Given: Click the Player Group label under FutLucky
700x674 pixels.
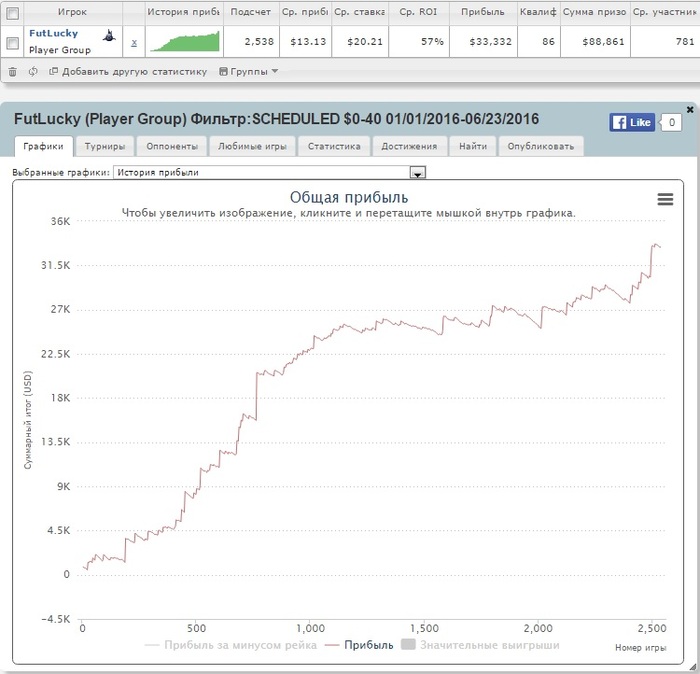Looking at the screenshot, I should click(60, 50).
